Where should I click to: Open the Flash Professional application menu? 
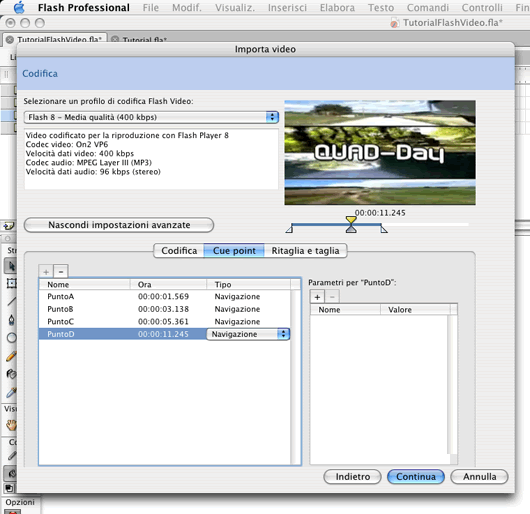pyautogui.click(x=83, y=7)
